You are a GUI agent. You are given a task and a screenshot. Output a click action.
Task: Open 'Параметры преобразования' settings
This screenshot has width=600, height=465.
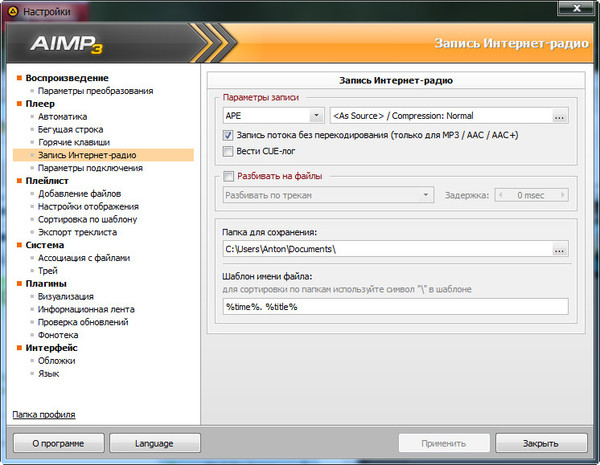pyautogui.click(x=95, y=91)
